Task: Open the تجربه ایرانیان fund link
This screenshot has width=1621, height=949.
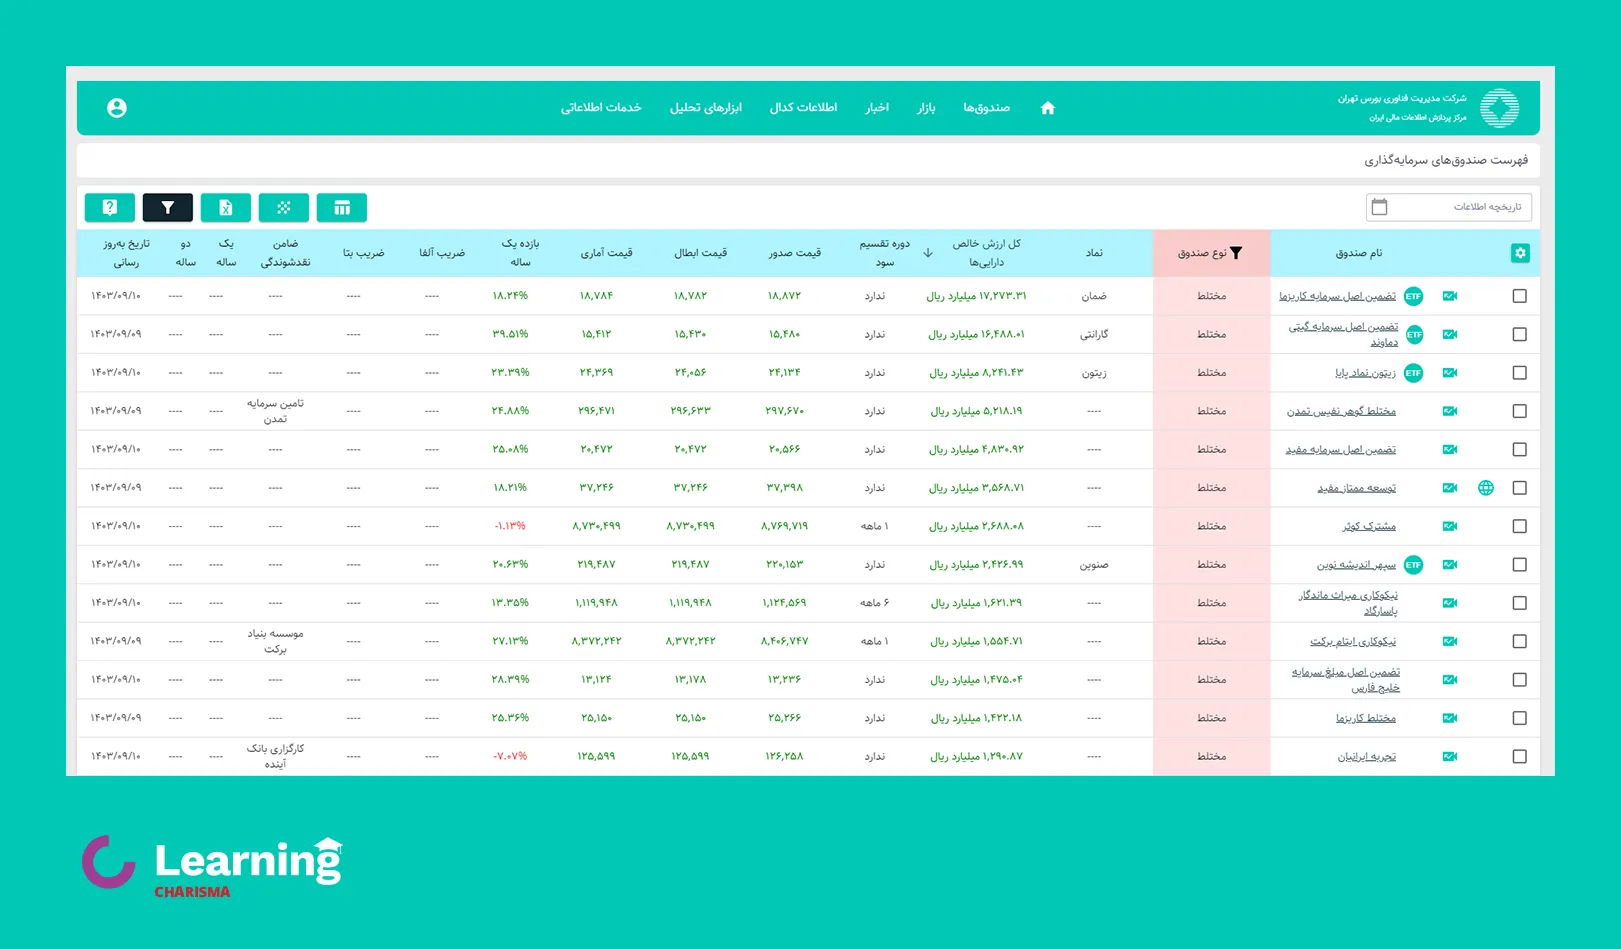Action: 1367,757
